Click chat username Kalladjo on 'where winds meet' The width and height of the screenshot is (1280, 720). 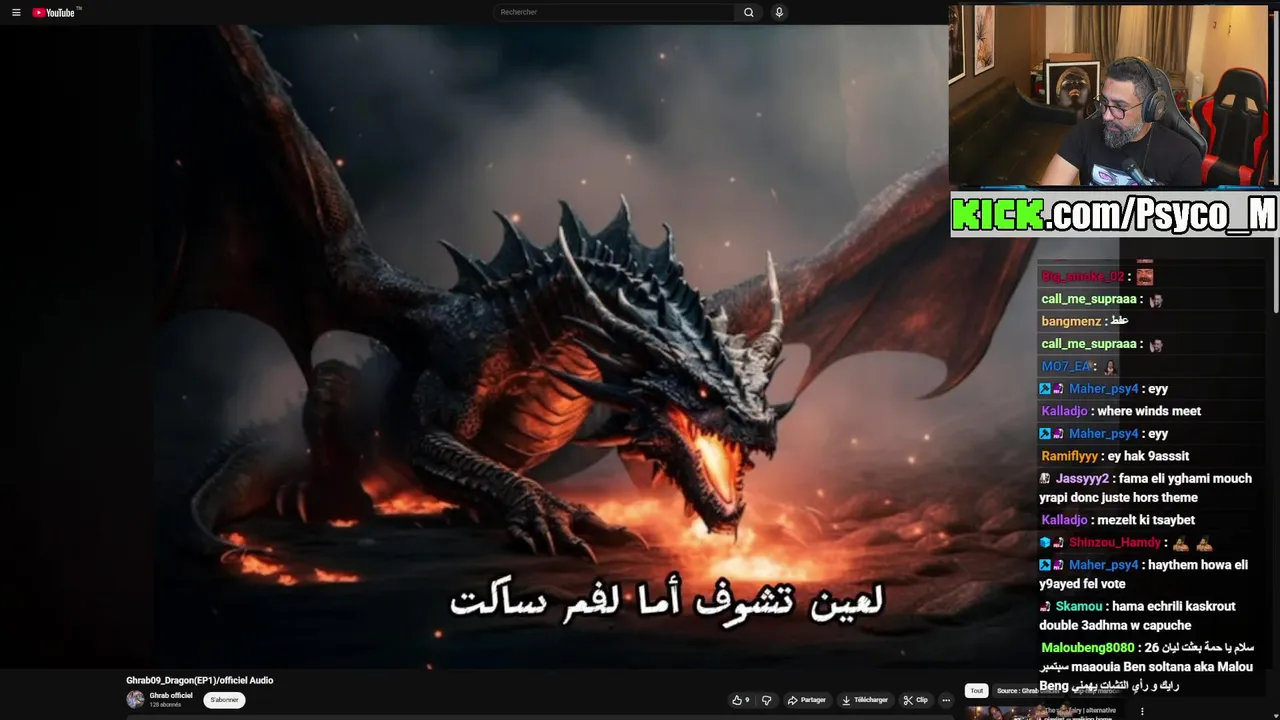[x=1064, y=411]
